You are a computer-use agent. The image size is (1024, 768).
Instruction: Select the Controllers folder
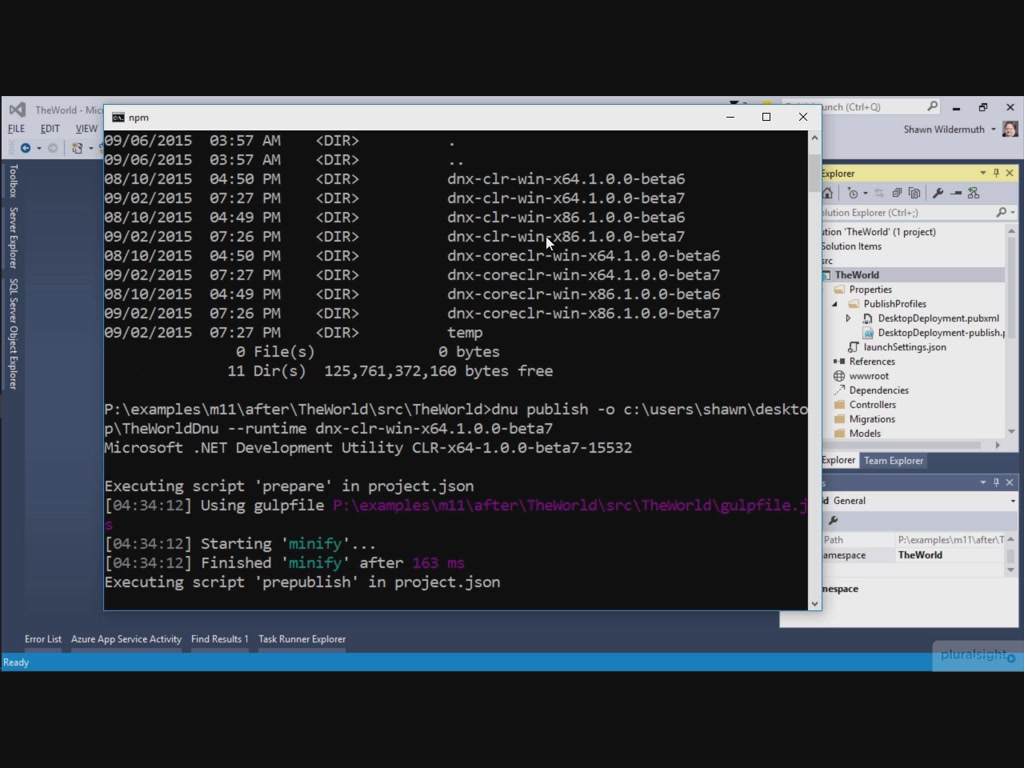coord(872,405)
